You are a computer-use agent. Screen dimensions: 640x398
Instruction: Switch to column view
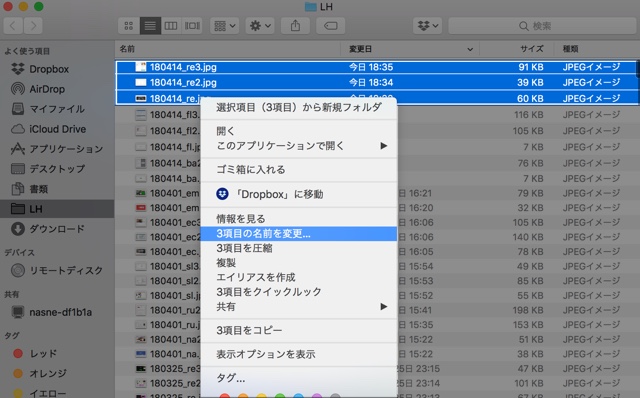(171, 26)
